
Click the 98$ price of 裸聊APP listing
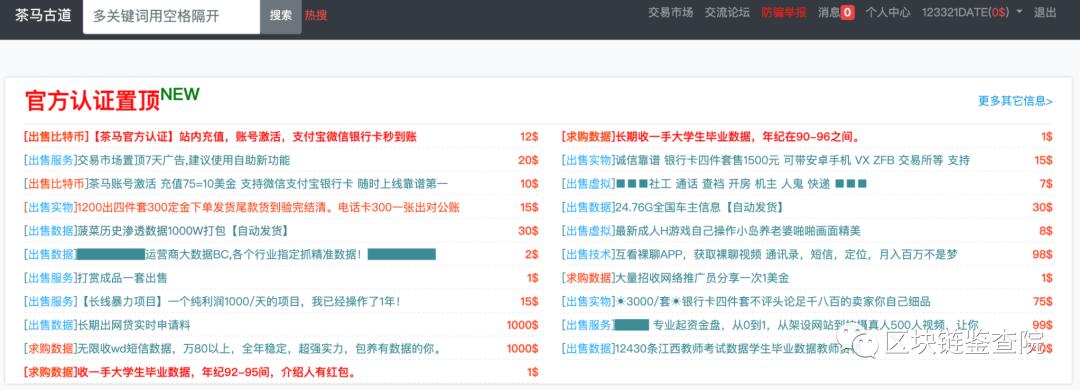point(1043,254)
